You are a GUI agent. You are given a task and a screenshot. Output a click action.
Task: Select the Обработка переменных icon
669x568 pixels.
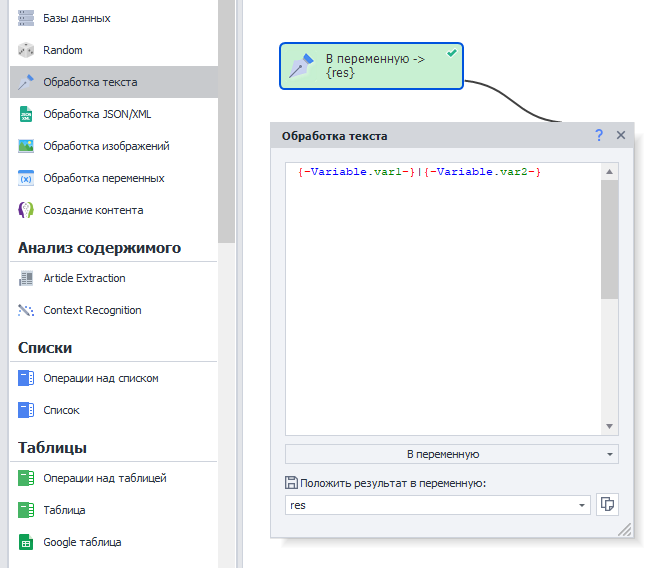coord(26,178)
